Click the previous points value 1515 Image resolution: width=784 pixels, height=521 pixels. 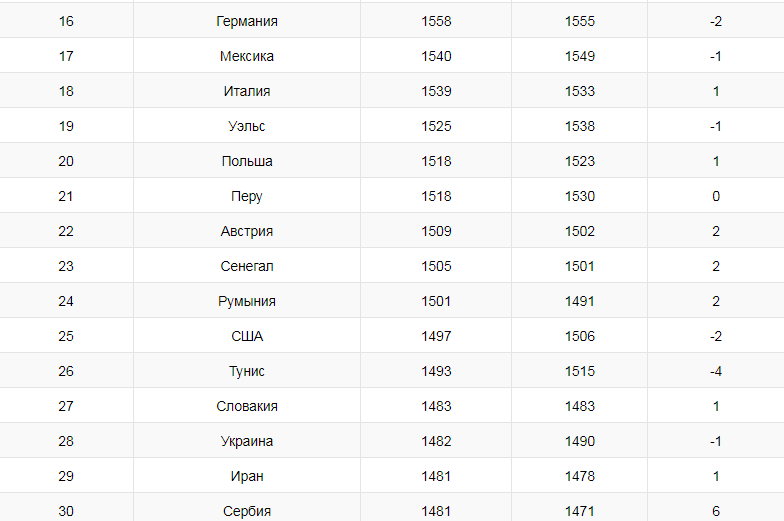point(579,371)
